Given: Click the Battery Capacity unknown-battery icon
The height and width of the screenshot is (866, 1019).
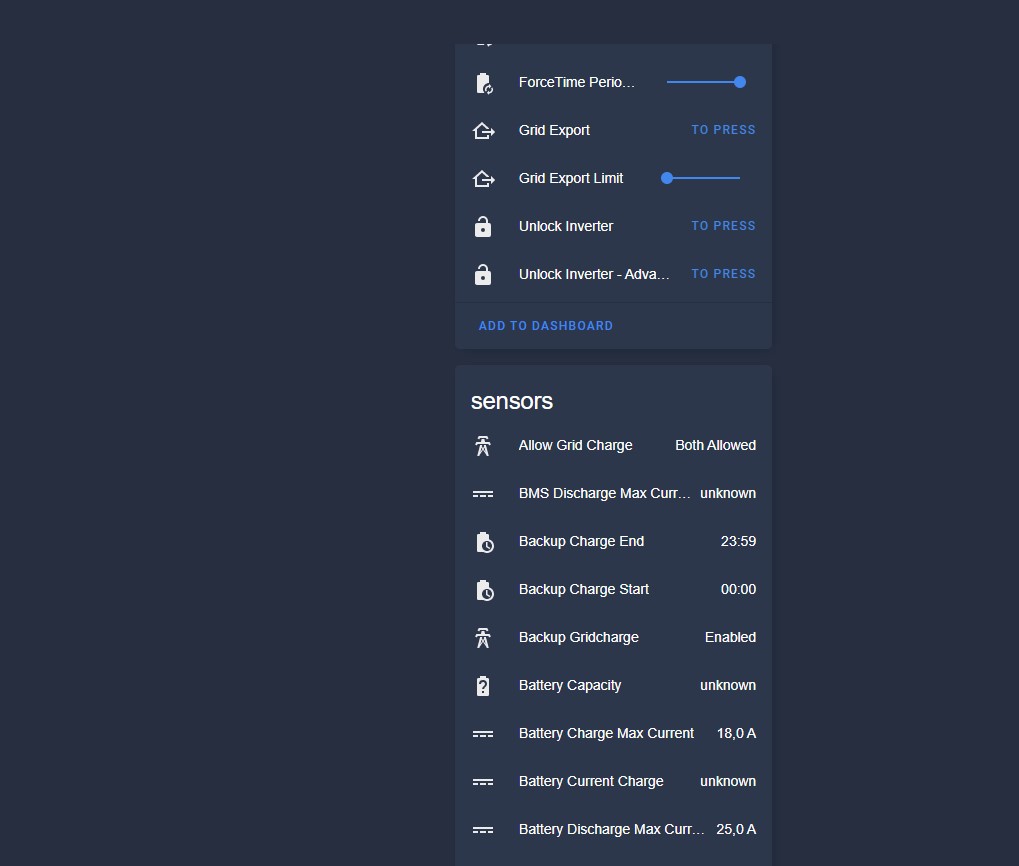Looking at the screenshot, I should (483, 686).
